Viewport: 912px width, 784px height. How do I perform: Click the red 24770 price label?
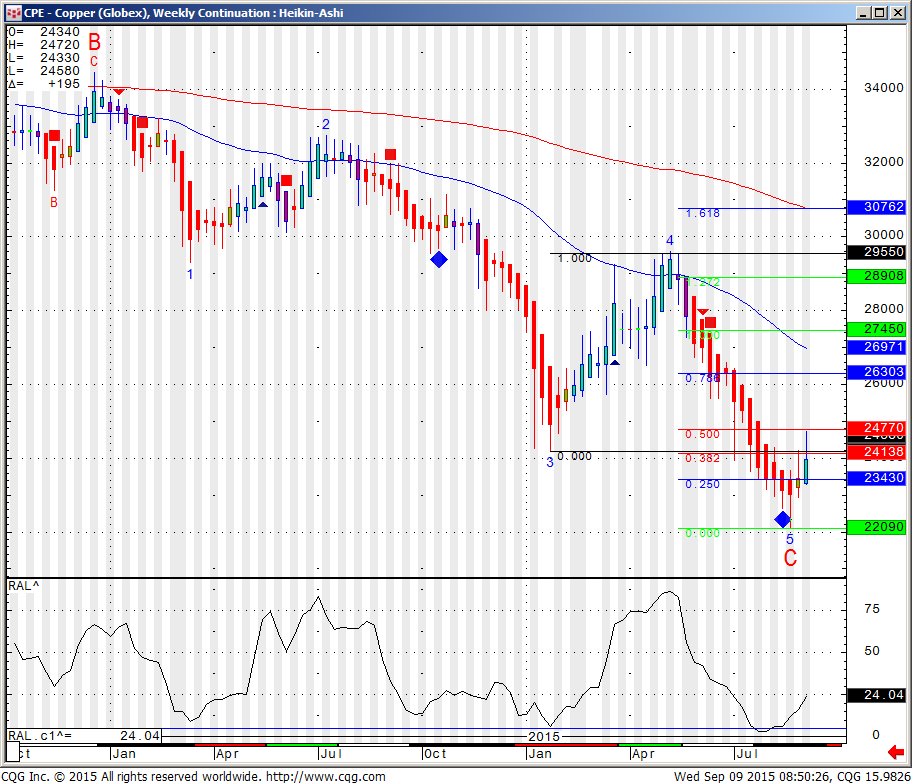click(875, 428)
